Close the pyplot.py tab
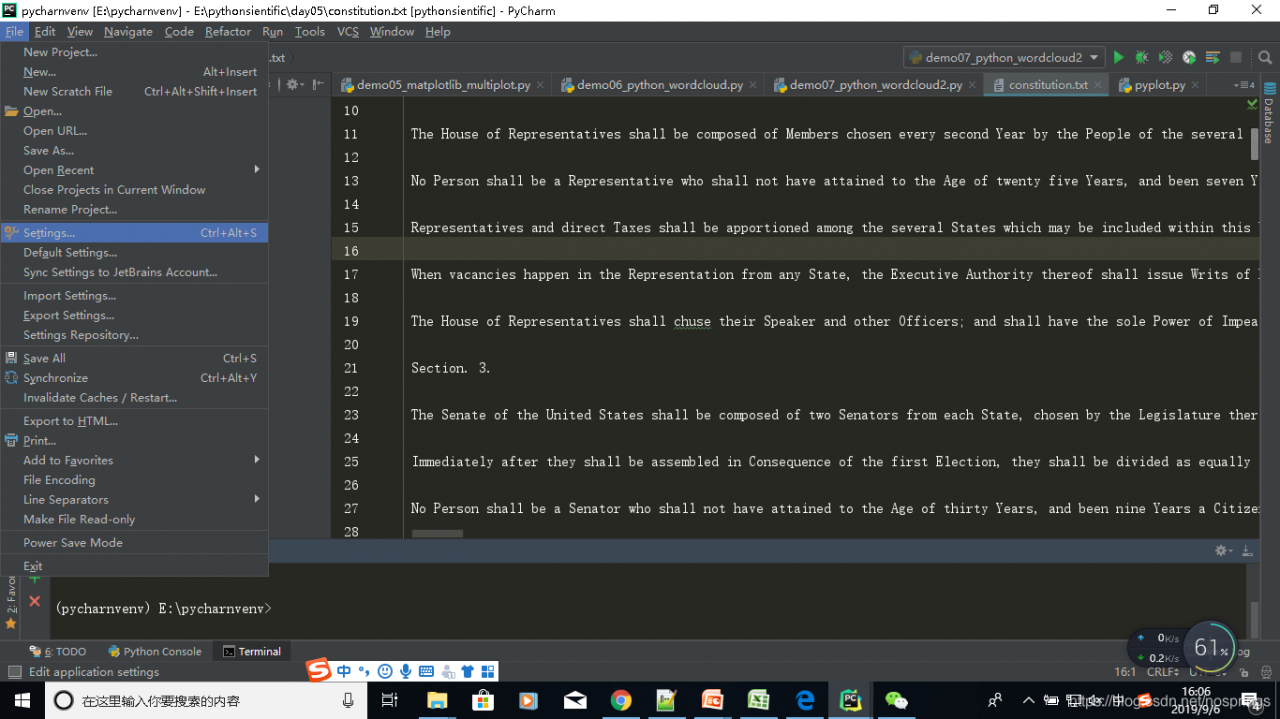1280x719 pixels. [x=1197, y=85]
